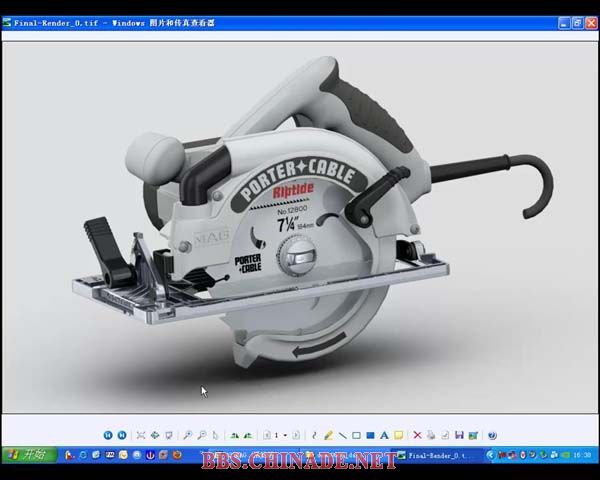Start the slide show
This screenshot has height=480, width=600.
tap(169, 435)
